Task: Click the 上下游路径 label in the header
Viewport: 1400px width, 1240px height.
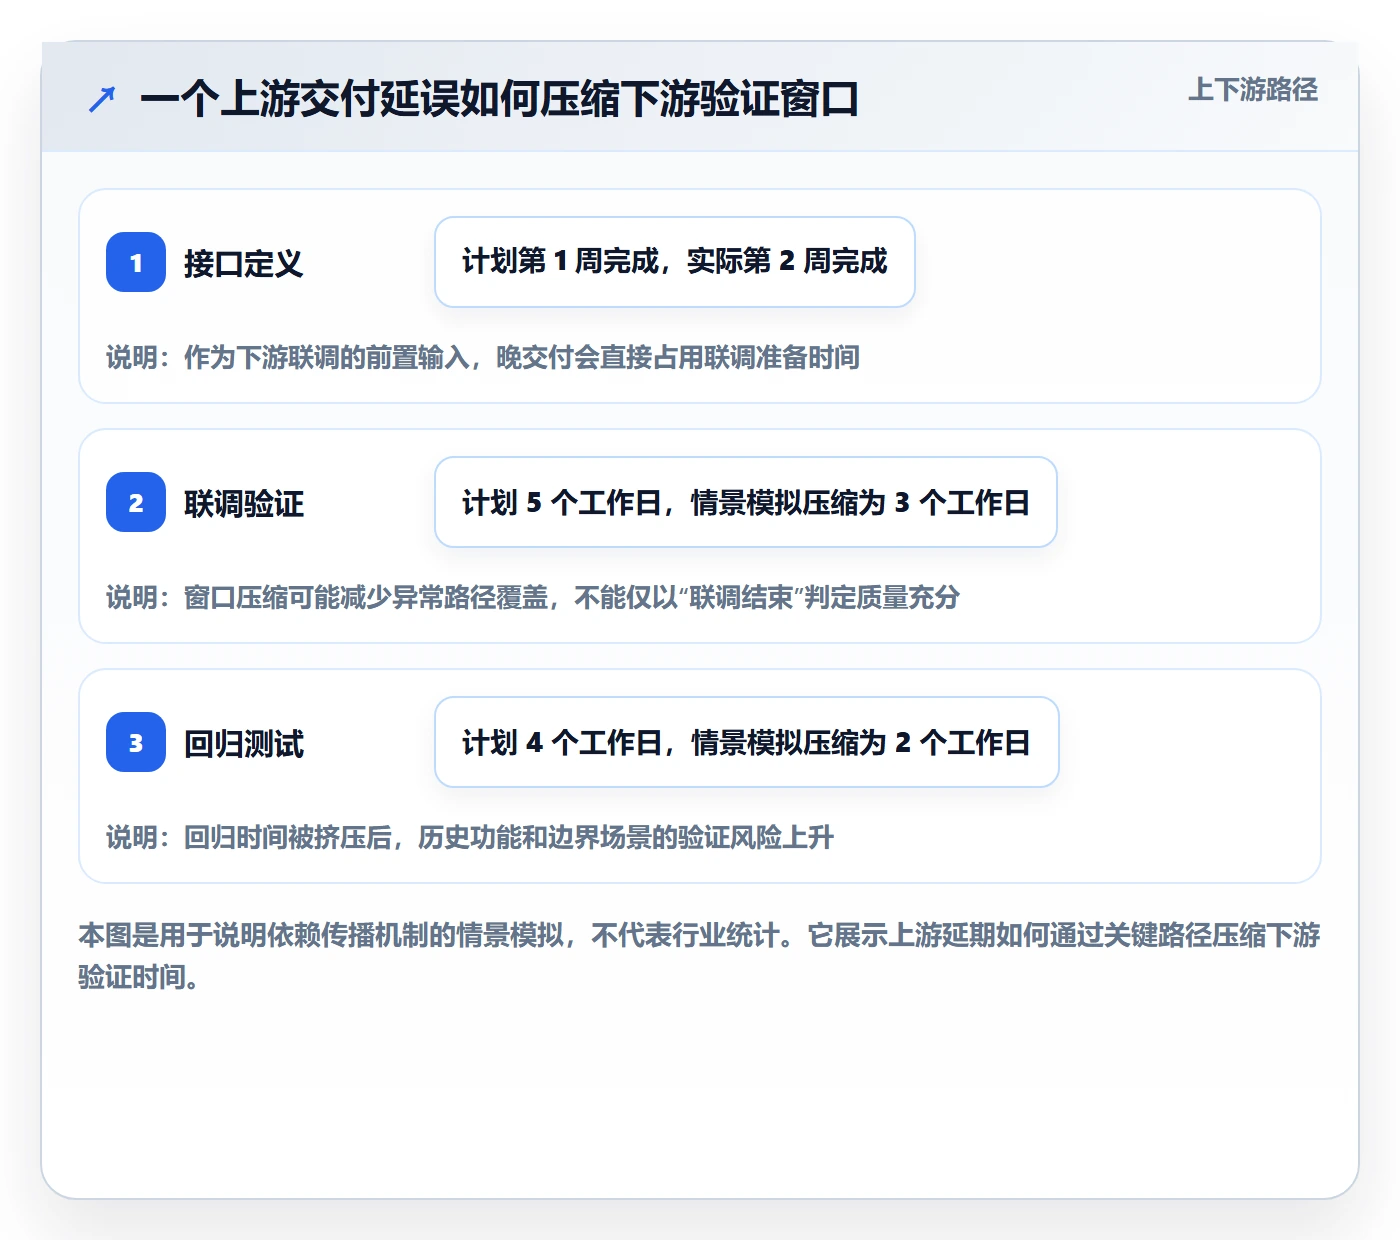Action: point(1253,90)
